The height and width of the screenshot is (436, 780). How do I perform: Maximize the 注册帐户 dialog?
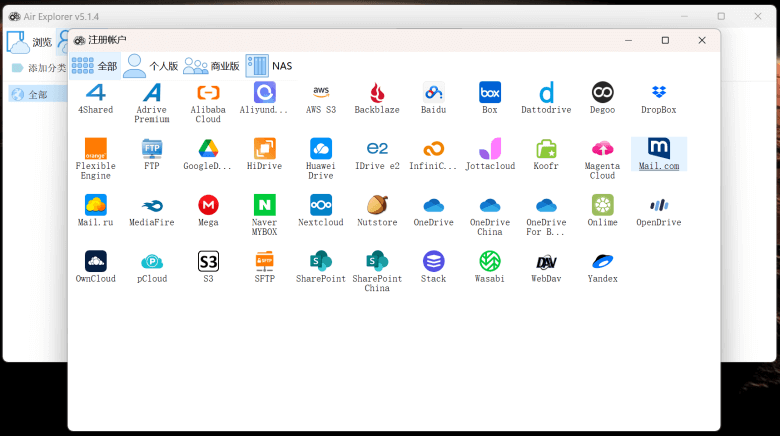coord(665,40)
